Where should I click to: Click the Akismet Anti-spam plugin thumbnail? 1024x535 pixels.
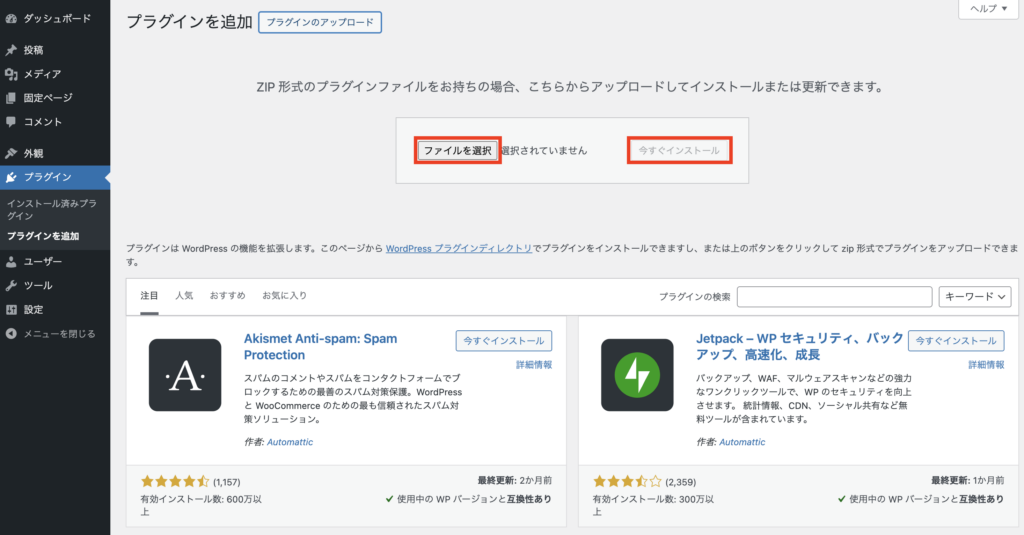(x=185, y=375)
